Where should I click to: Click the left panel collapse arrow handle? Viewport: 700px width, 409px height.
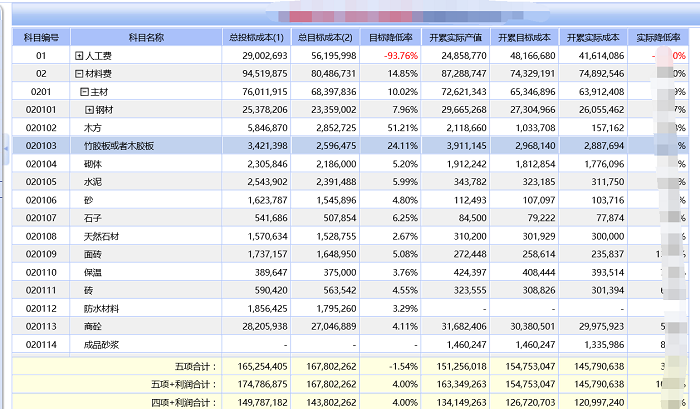[x=6, y=148]
